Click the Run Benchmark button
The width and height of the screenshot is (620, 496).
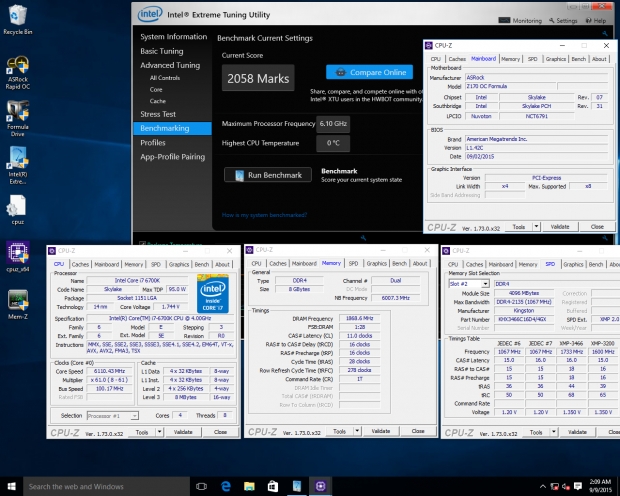pos(268,175)
